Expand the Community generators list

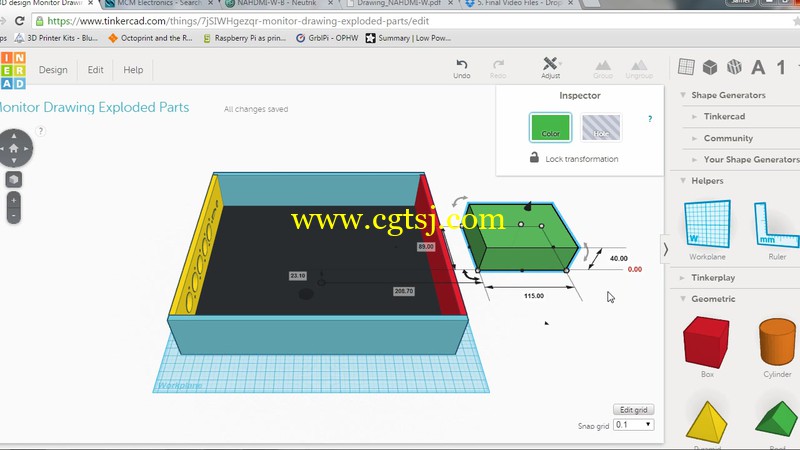(694, 138)
